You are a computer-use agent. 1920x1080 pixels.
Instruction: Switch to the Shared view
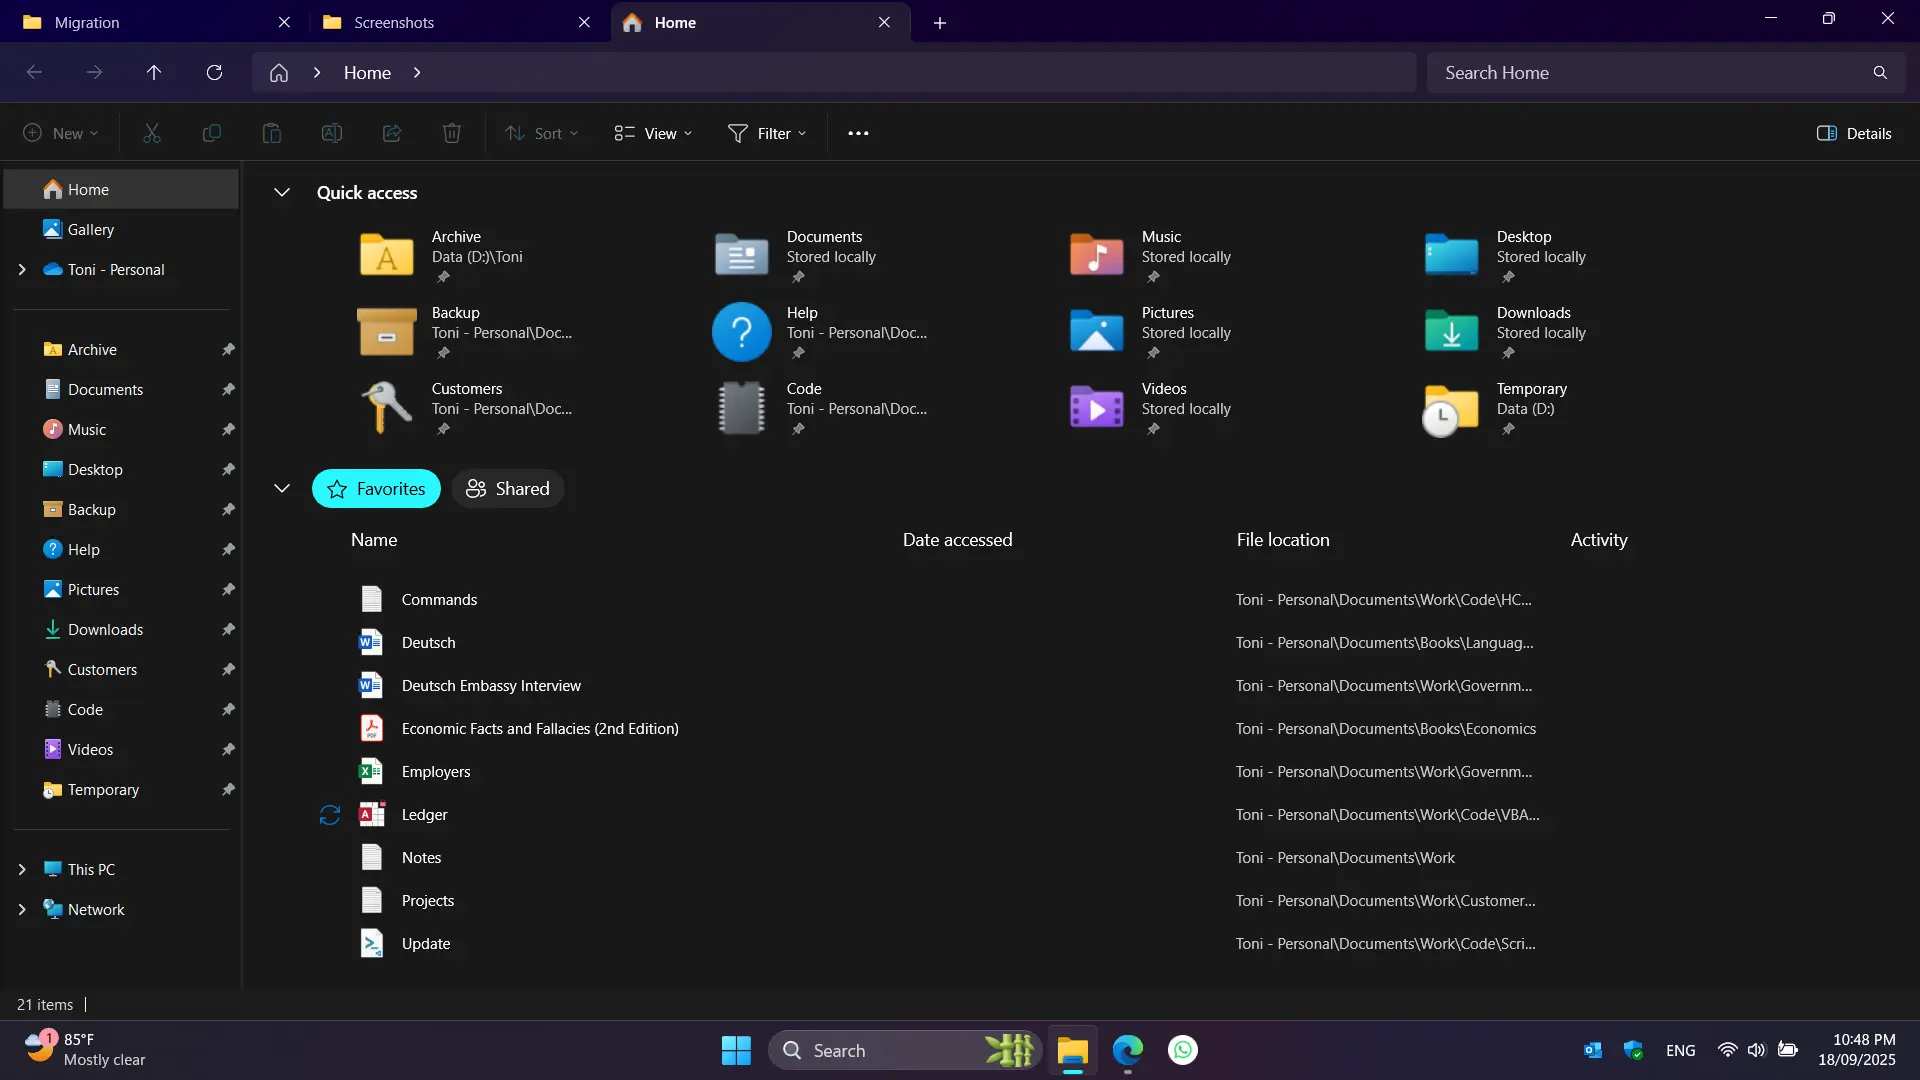[x=508, y=489]
